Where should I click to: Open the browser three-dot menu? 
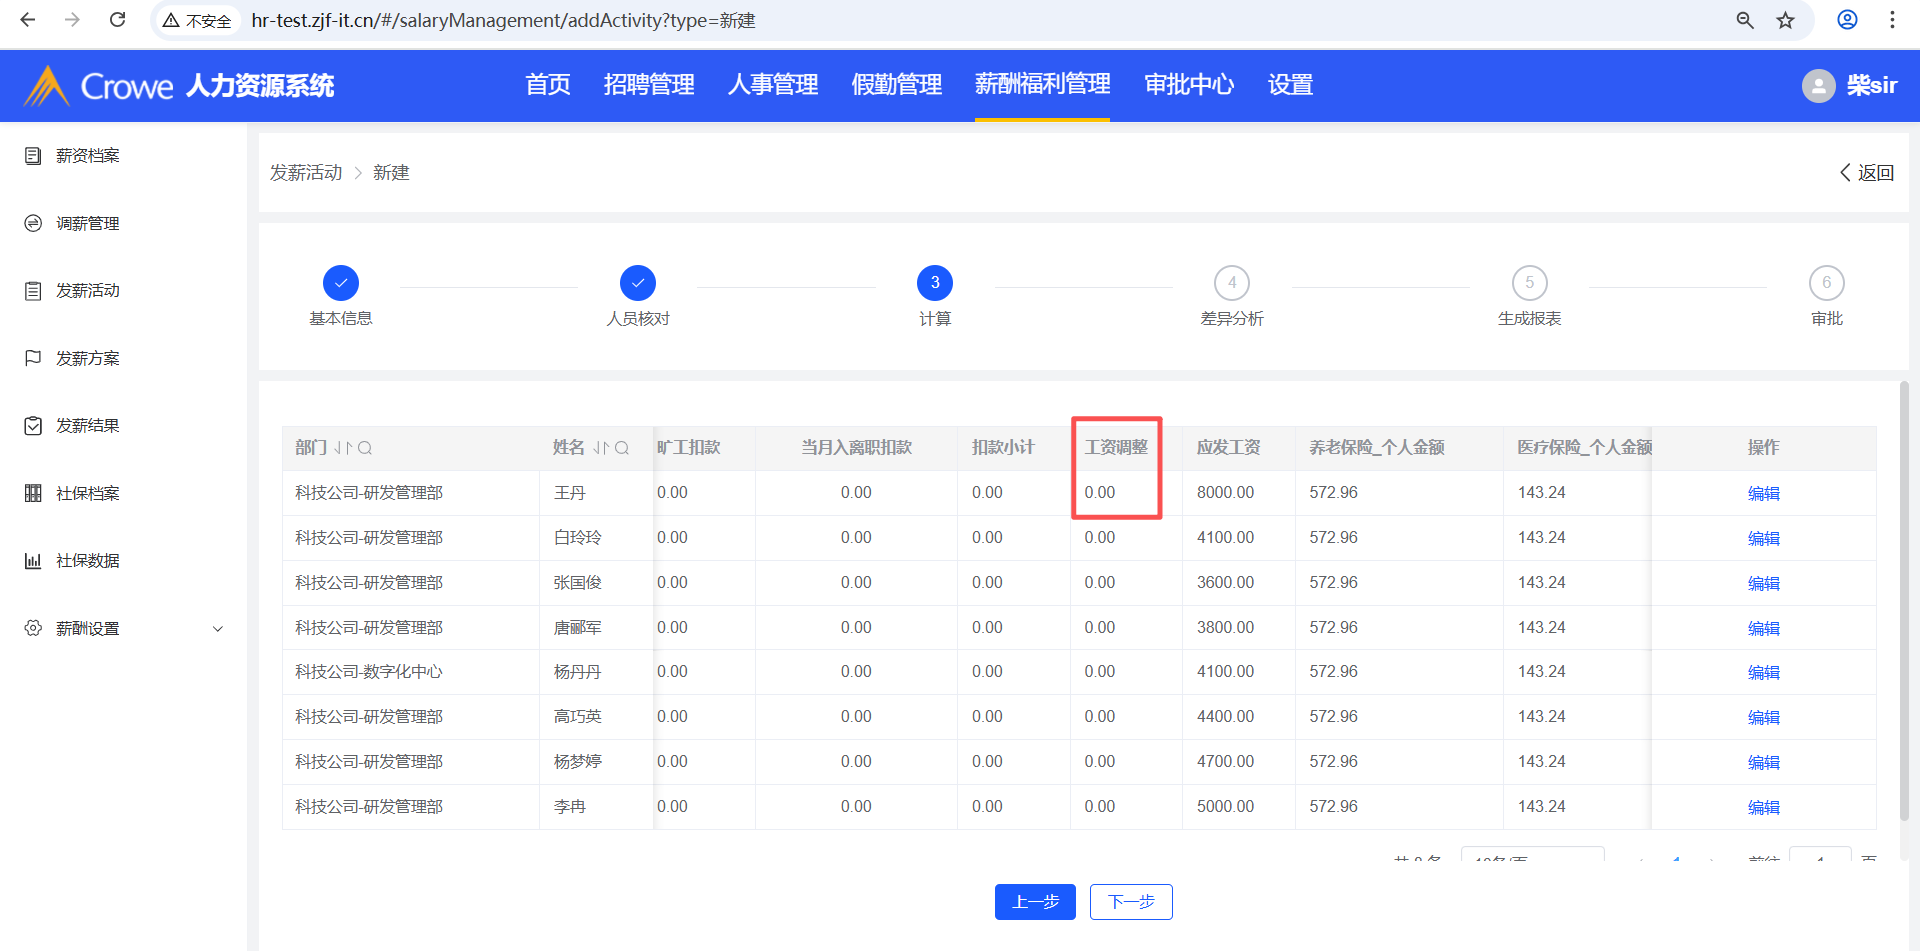click(x=1891, y=20)
